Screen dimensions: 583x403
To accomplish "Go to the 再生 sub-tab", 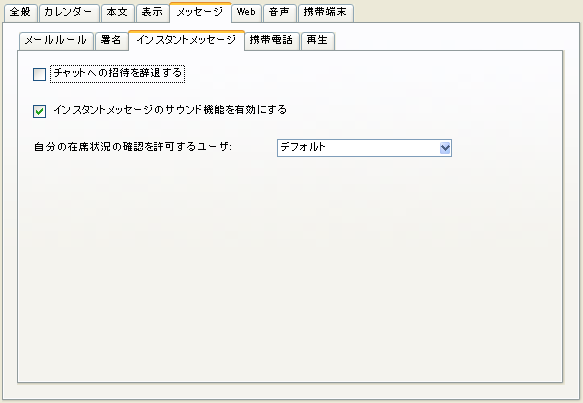I will point(318,41).
